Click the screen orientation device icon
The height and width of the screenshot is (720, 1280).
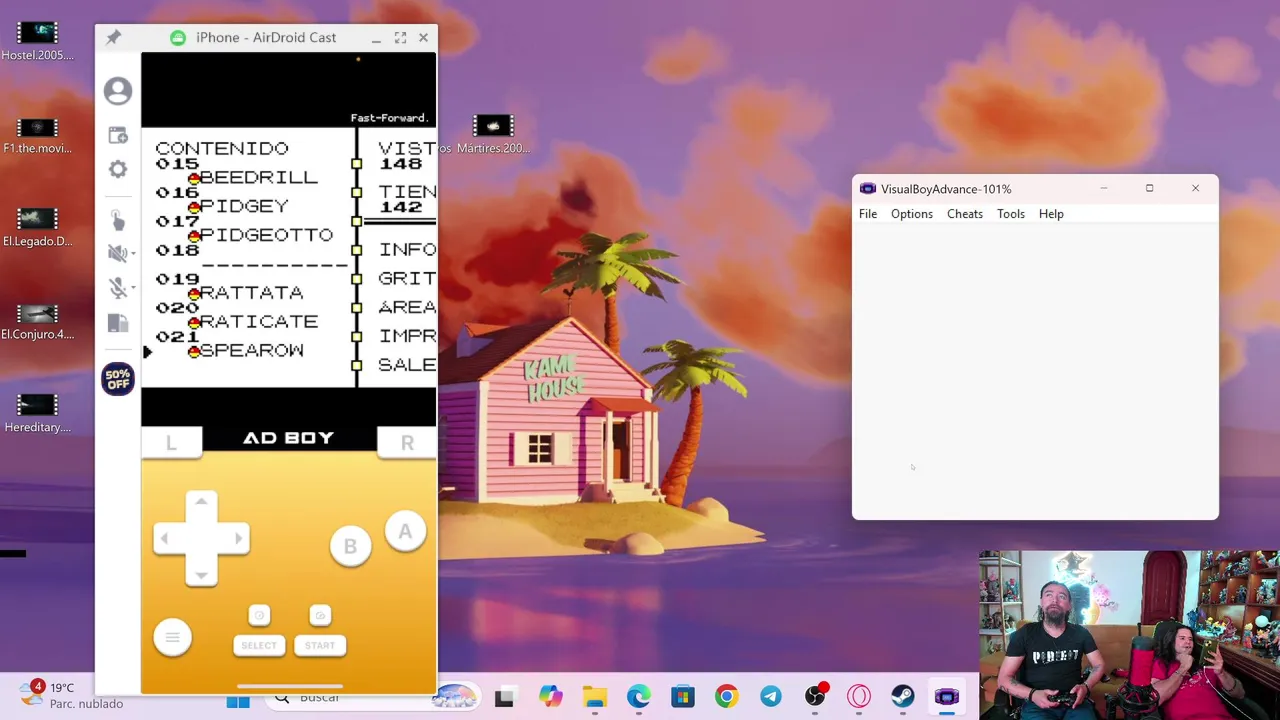click(x=118, y=323)
